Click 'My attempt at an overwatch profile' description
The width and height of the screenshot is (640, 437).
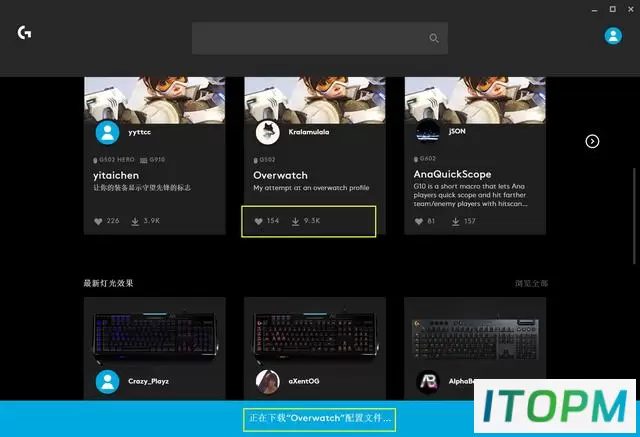click(311, 188)
